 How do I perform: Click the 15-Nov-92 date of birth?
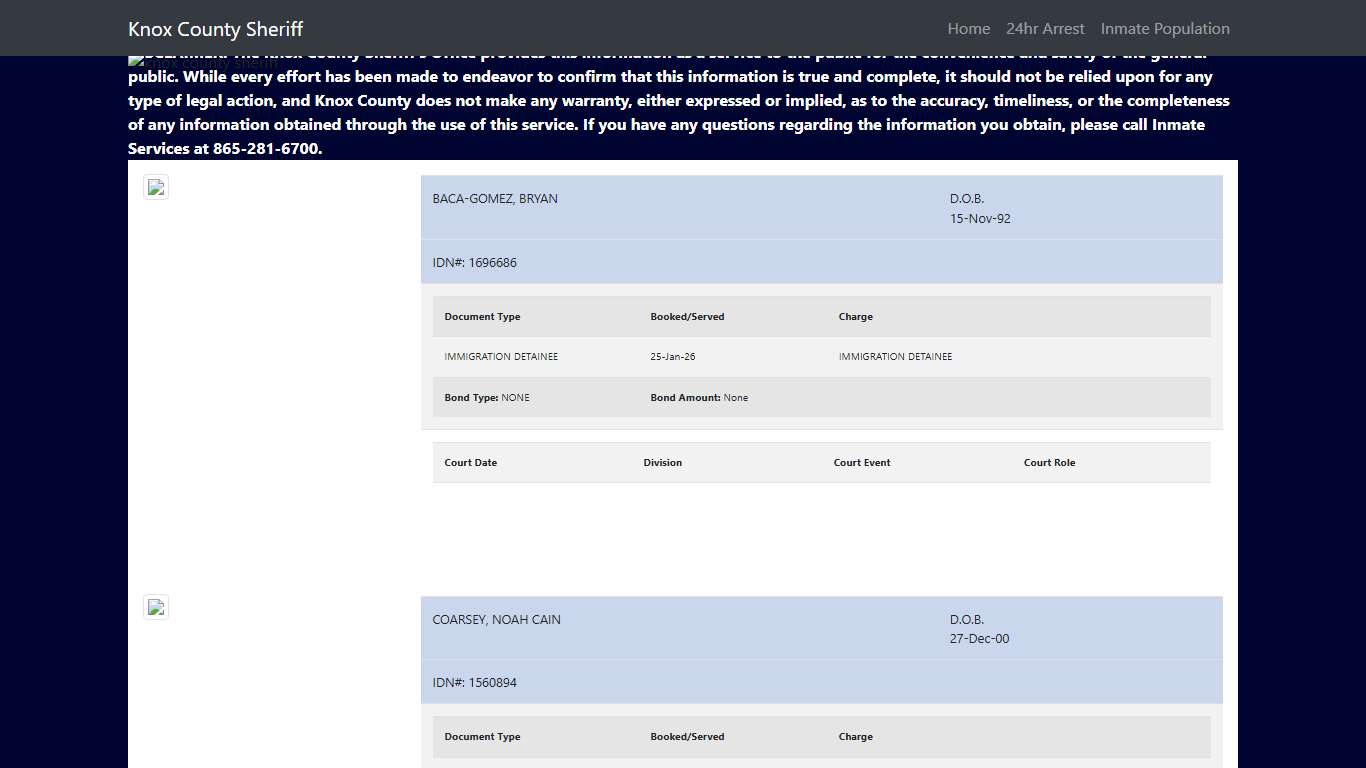point(980,218)
